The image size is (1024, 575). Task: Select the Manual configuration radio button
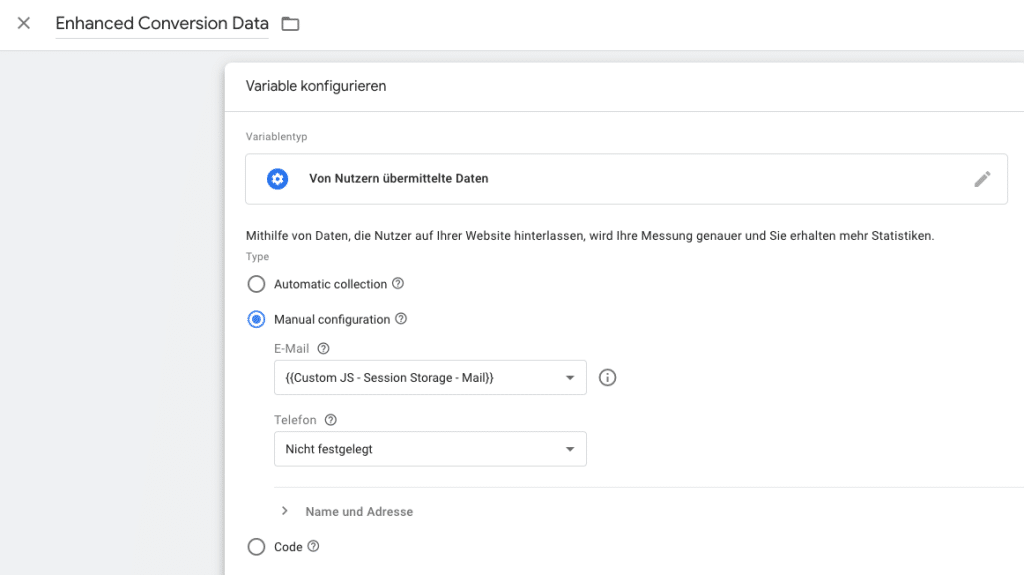(256, 320)
